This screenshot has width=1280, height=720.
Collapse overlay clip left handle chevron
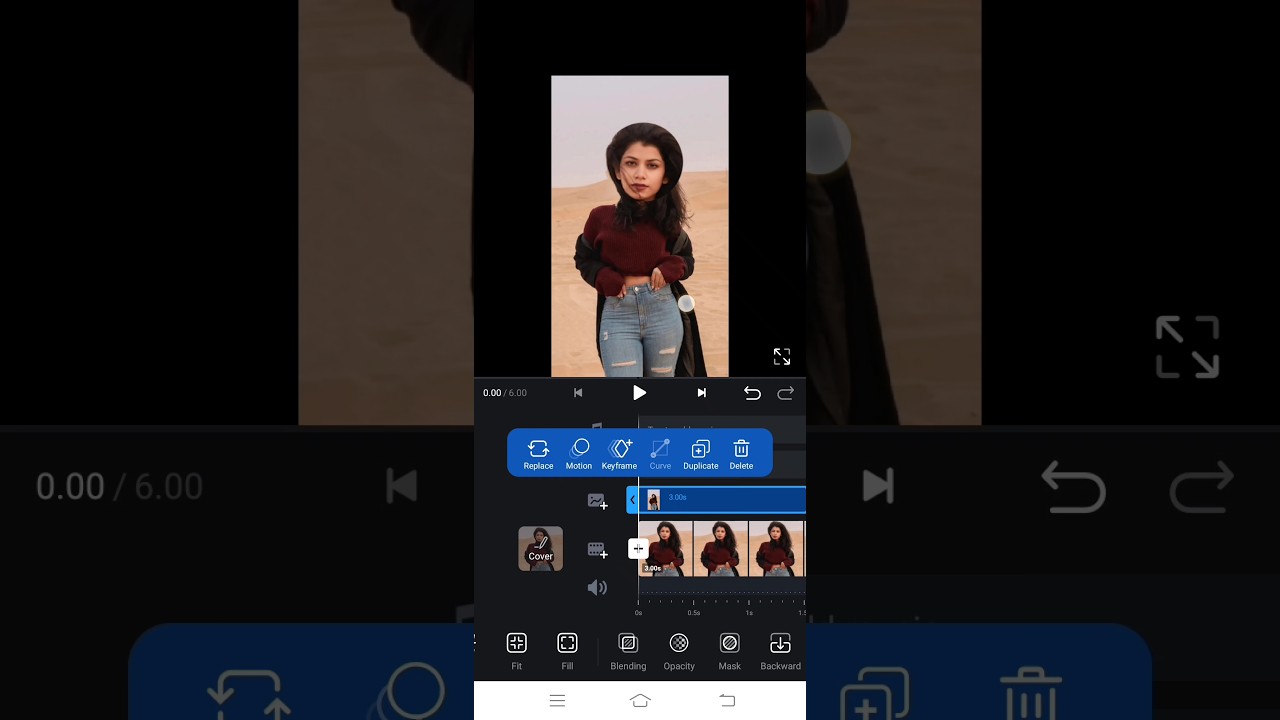tap(632, 500)
